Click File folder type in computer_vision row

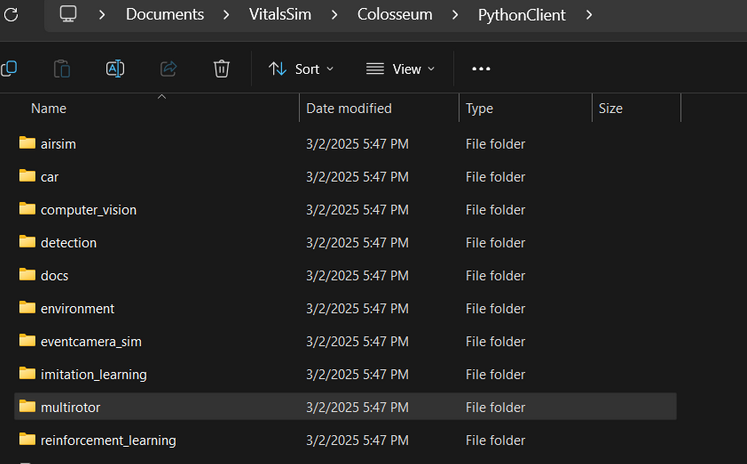click(495, 210)
